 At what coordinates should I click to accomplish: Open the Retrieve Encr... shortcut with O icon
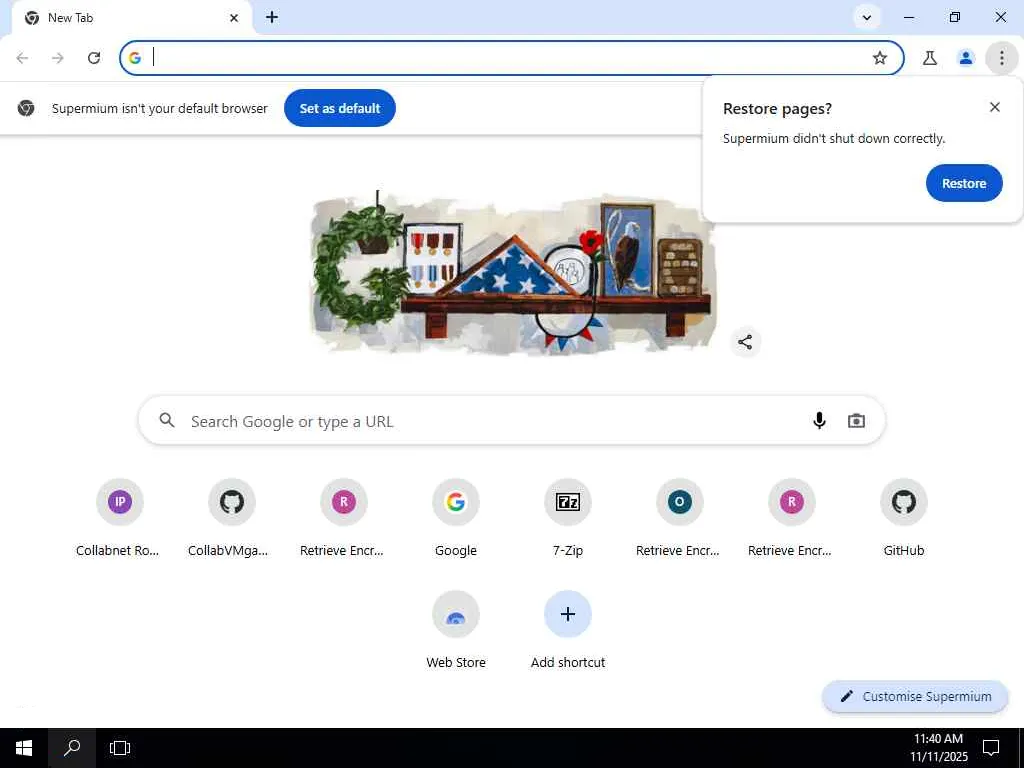click(x=679, y=519)
